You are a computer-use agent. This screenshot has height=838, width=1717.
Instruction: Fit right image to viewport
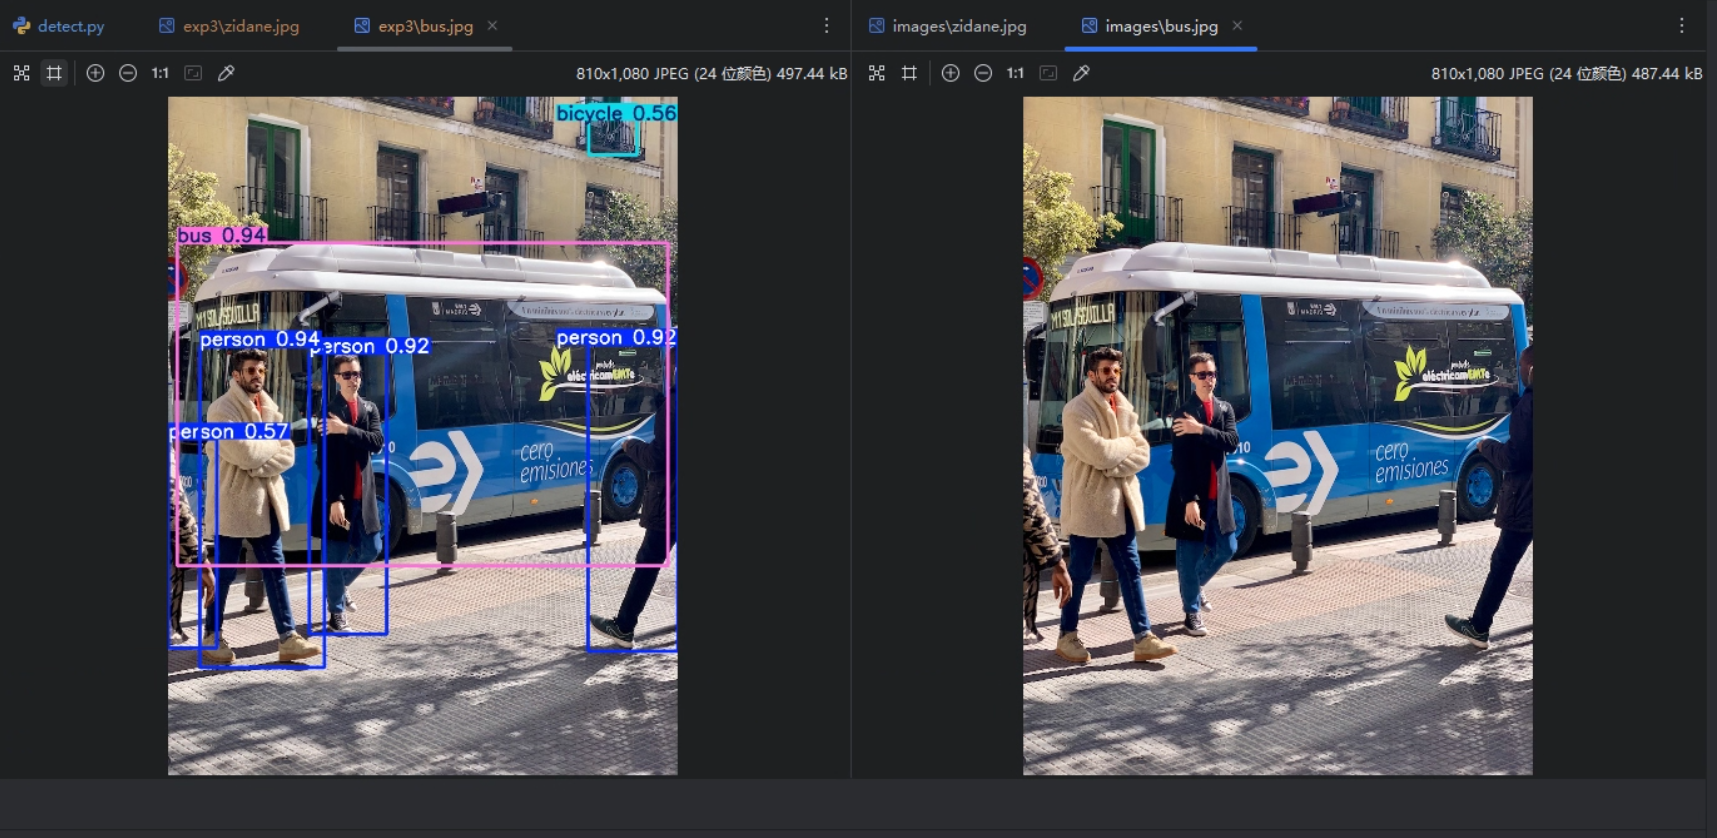1048,73
